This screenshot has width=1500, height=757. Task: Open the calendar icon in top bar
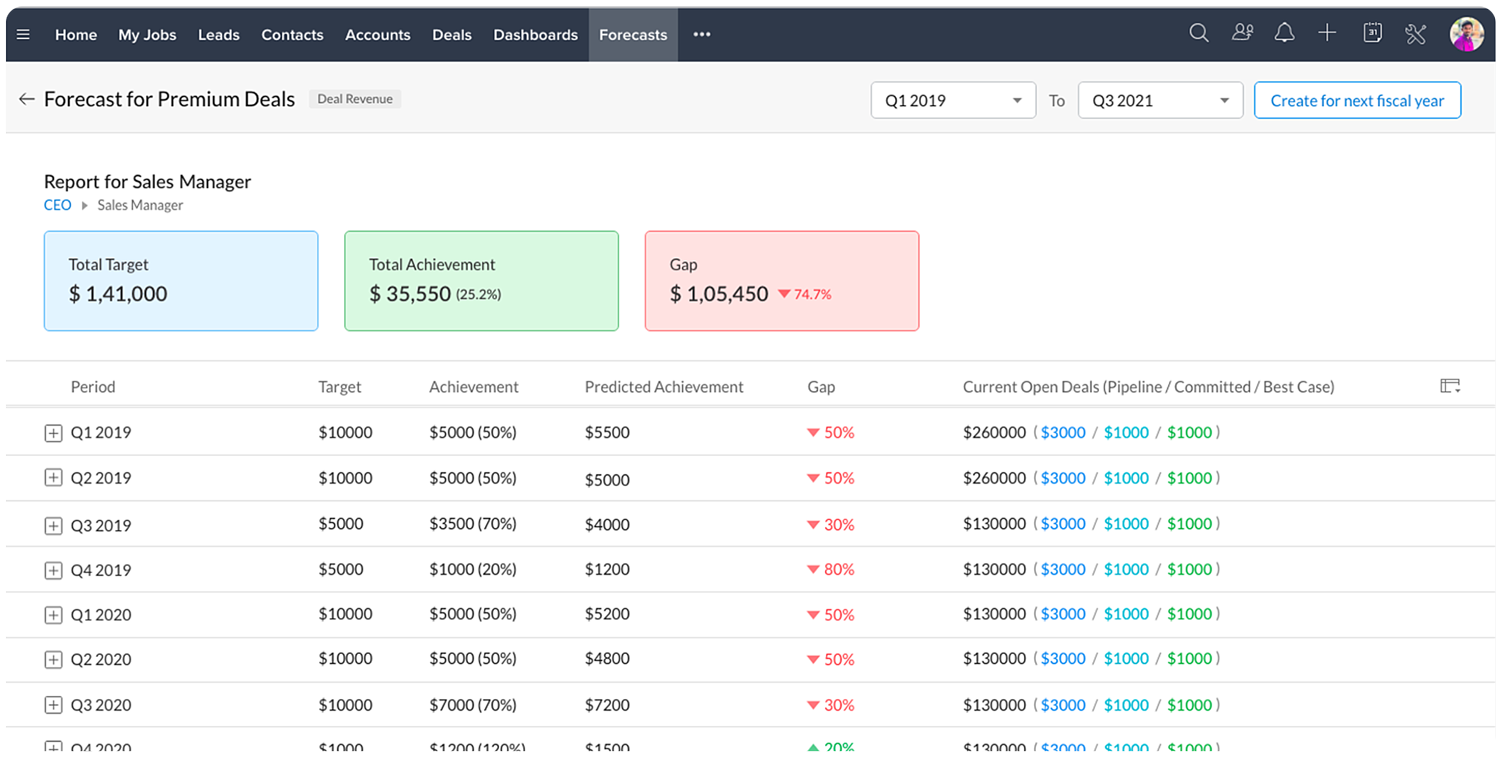coord(1373,33)
